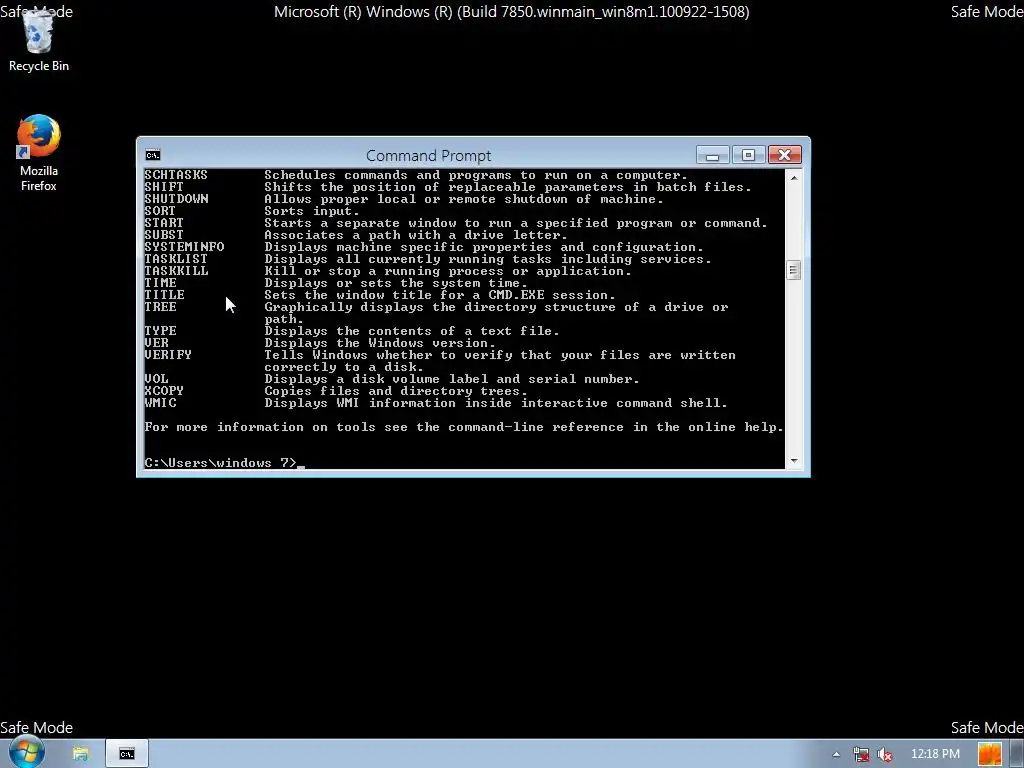
Task: Click the XCOPY command name
Action: [164, 391]
